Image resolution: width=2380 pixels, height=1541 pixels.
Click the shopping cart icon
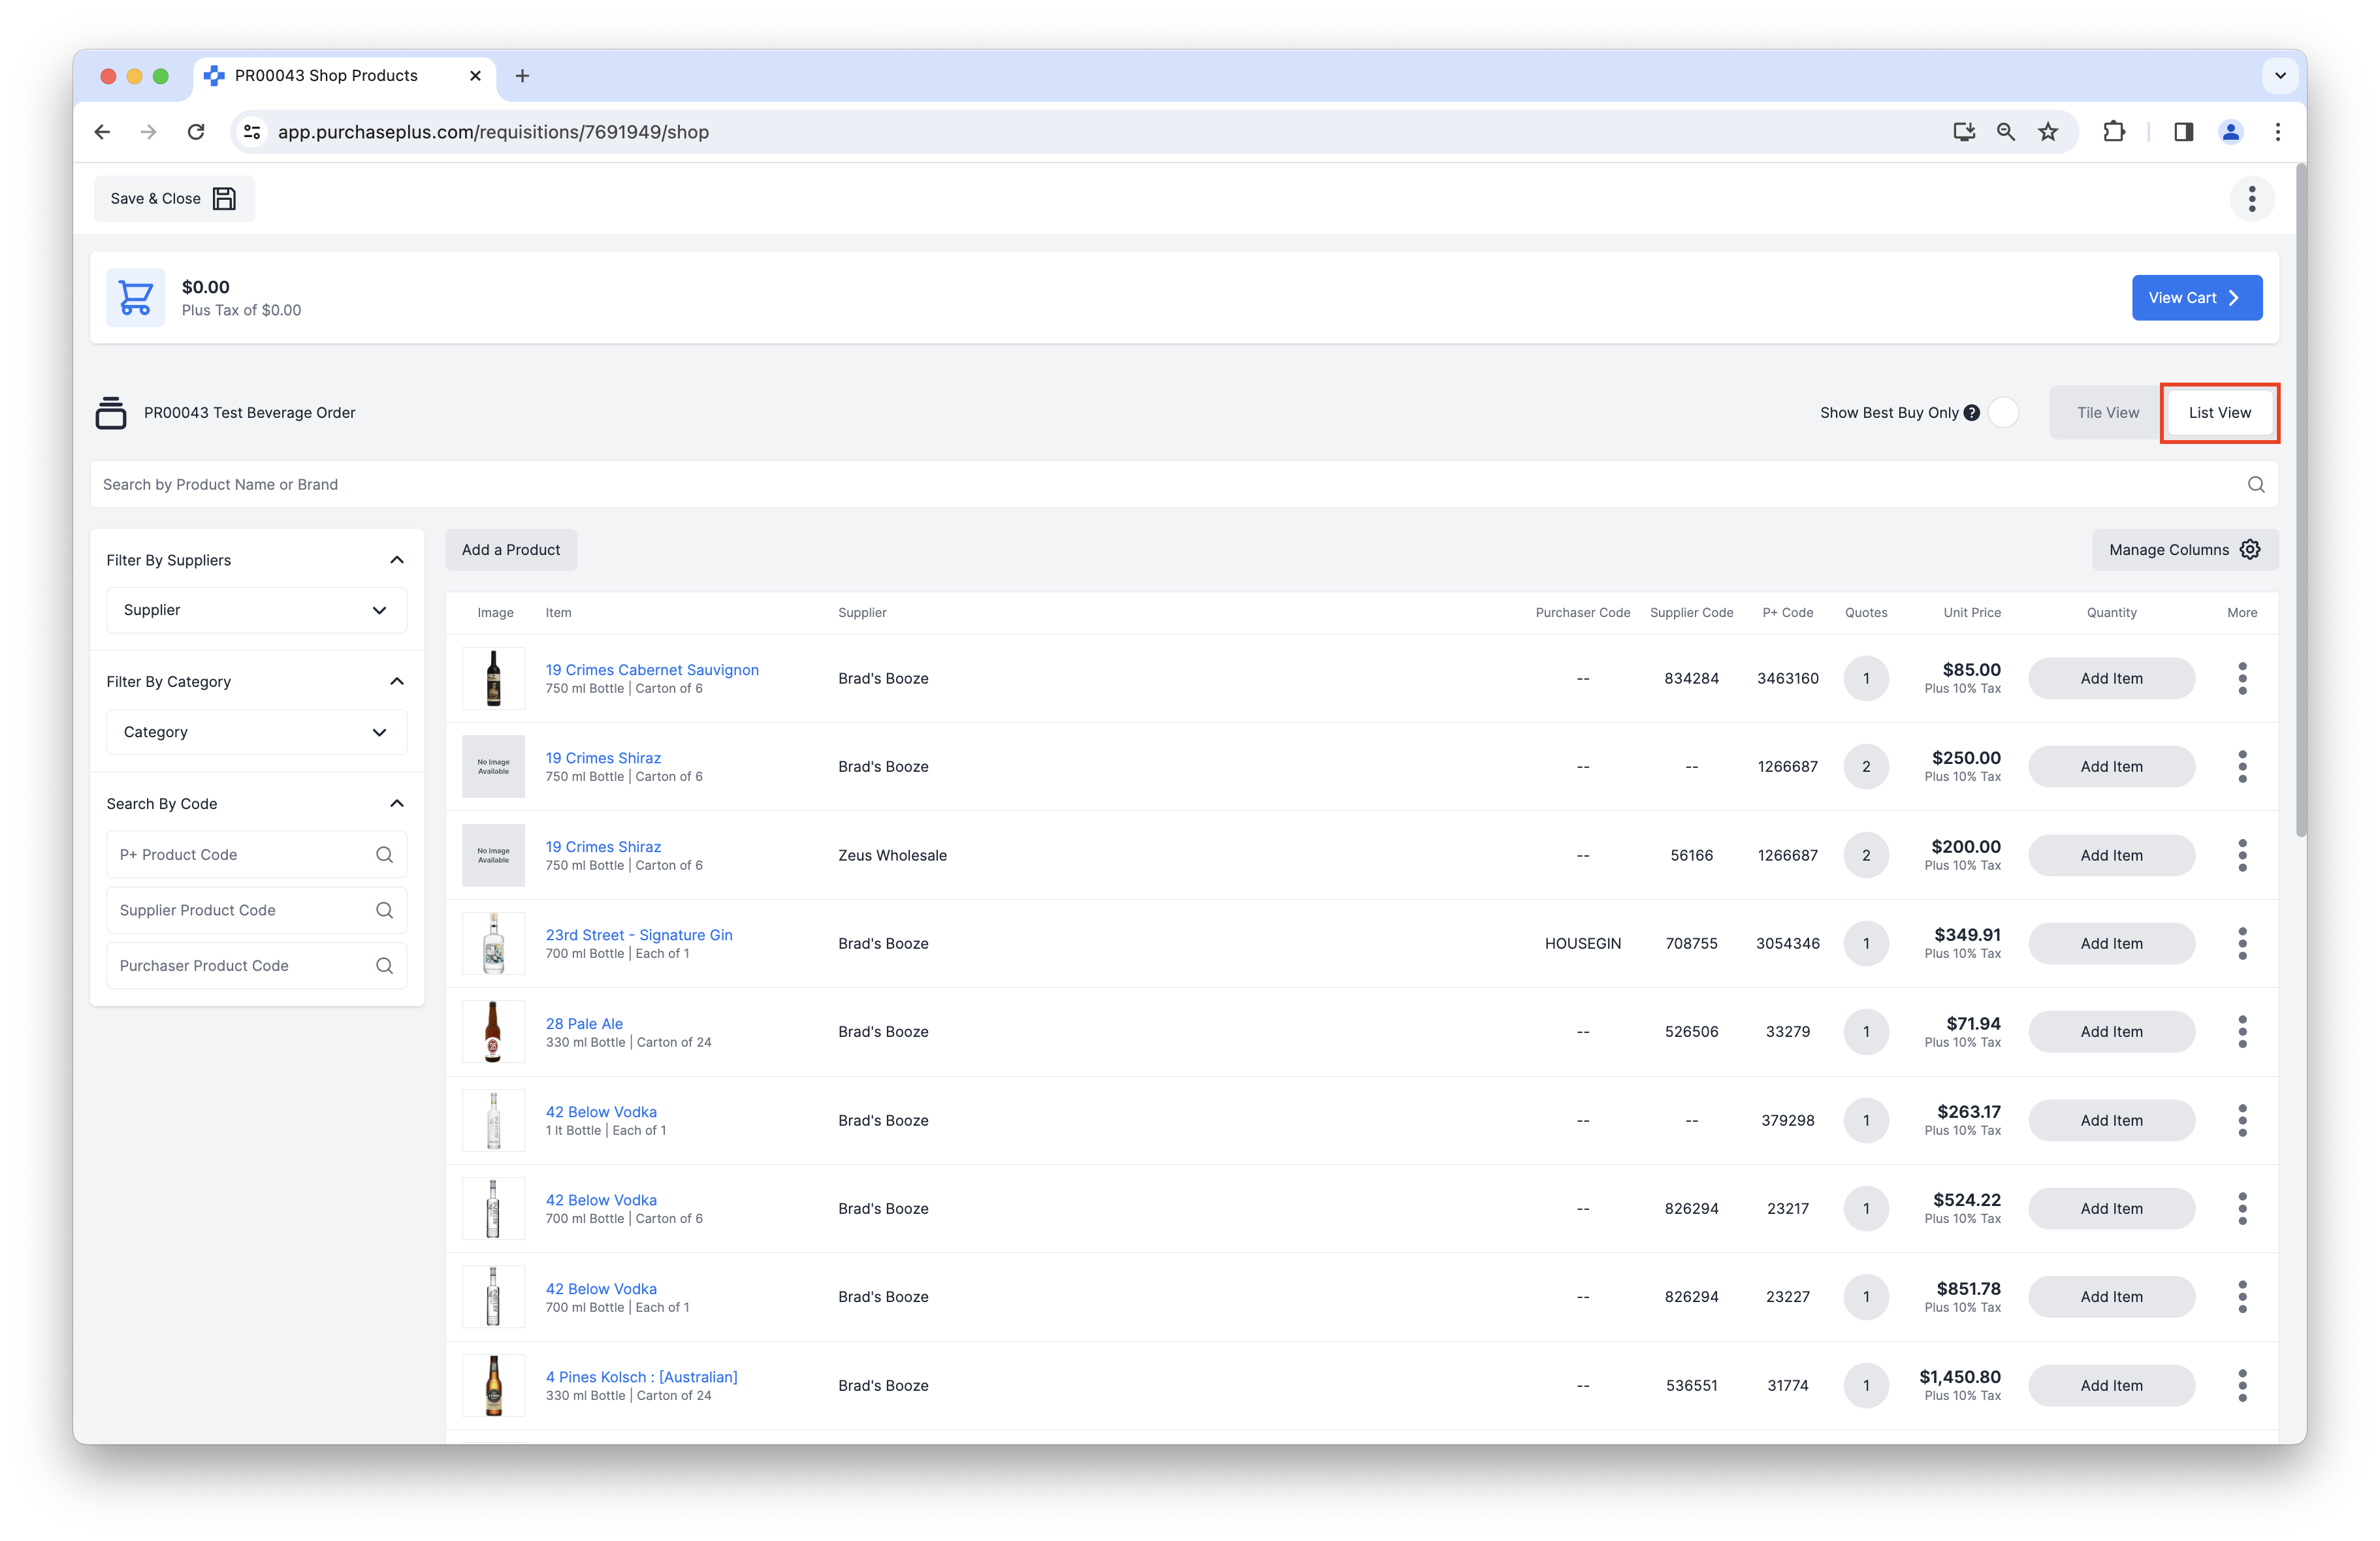coord(135,297)
